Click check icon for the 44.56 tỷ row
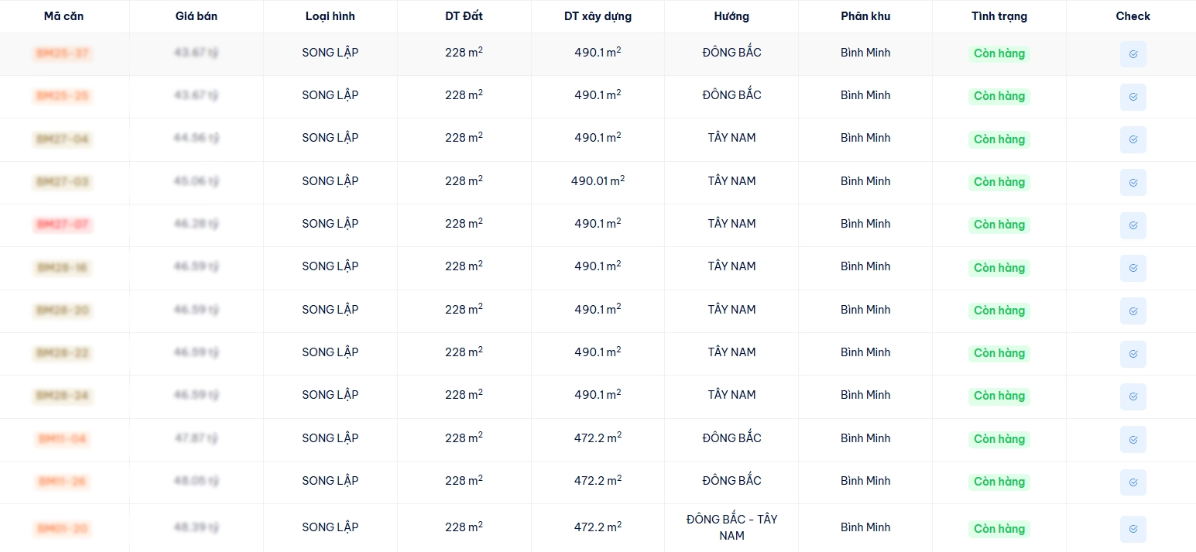Screen dimensions: 1196x552 pyautogui.click(x=1133, y=139)
